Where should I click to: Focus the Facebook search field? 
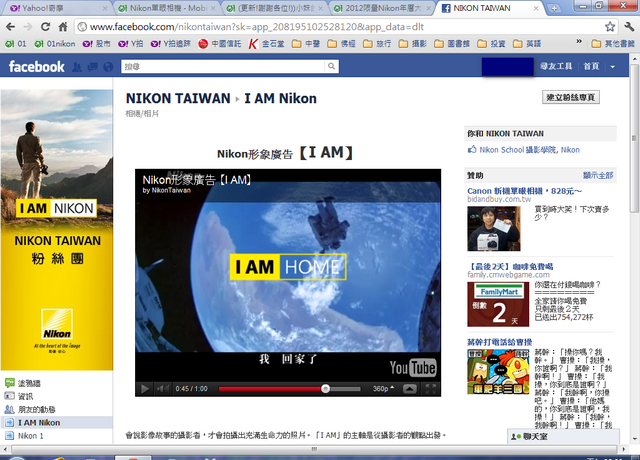tap(223, 66)
